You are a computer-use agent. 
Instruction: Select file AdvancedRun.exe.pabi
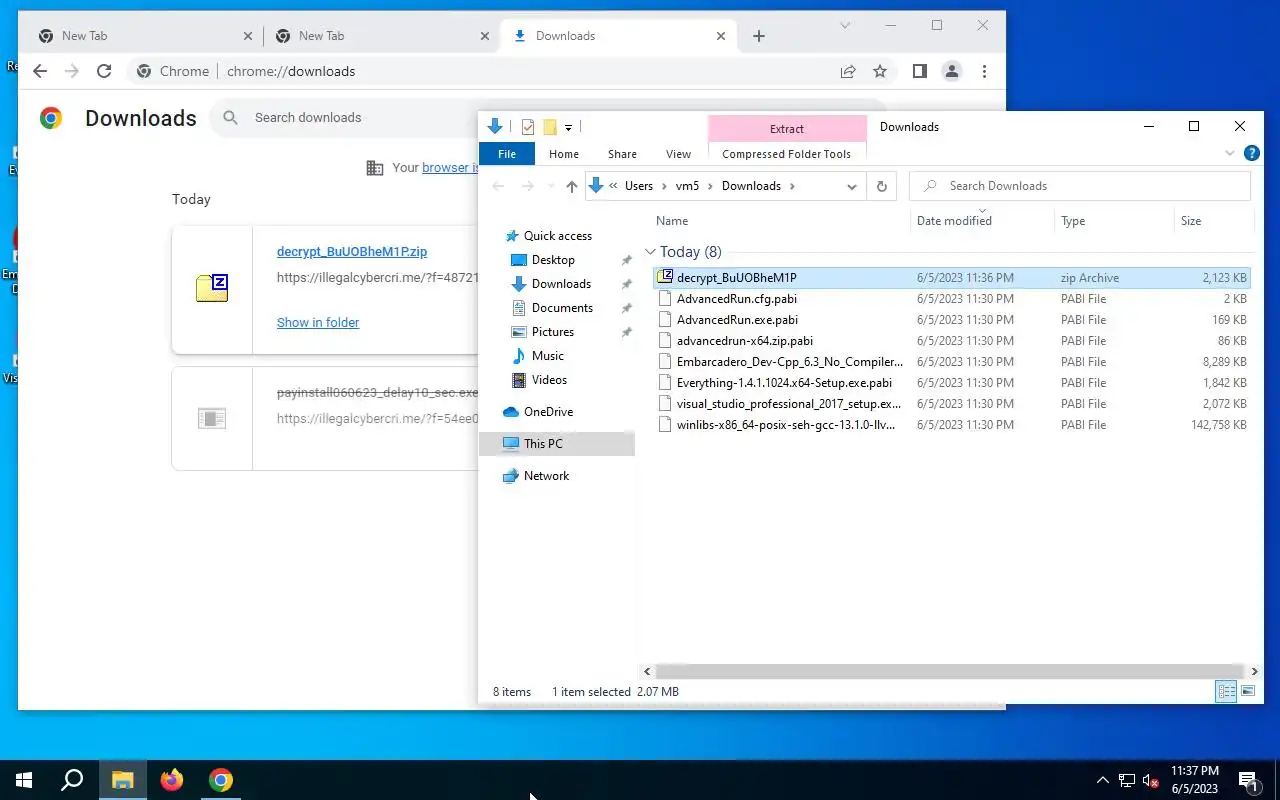(951, 320)
